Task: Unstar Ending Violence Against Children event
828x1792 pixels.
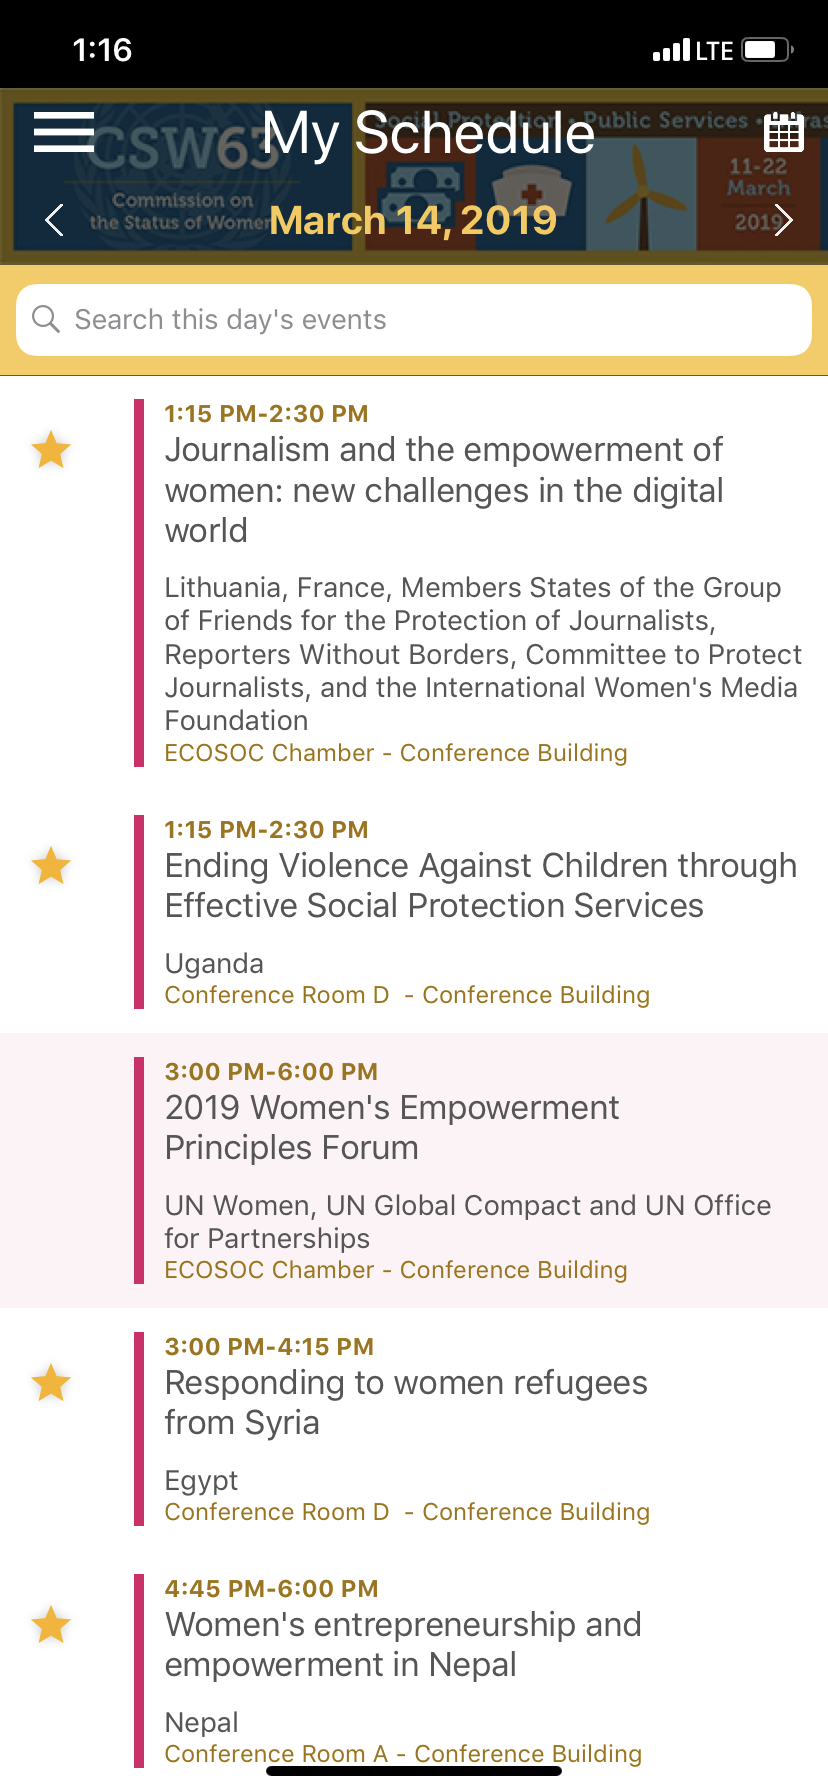Action: (x=51, y=866)
